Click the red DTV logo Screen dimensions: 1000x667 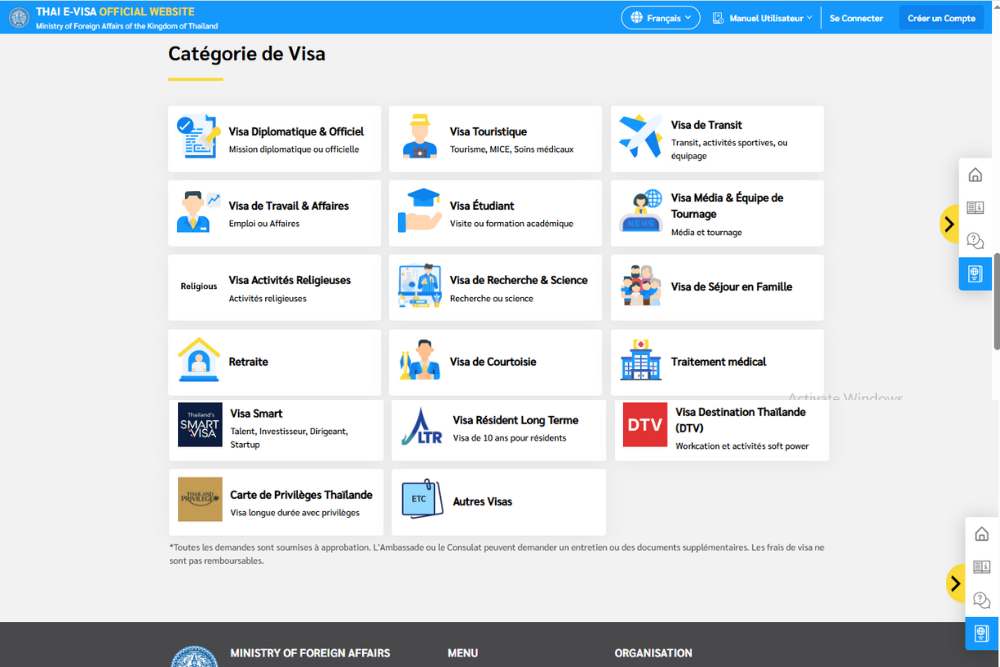[645, 425]
